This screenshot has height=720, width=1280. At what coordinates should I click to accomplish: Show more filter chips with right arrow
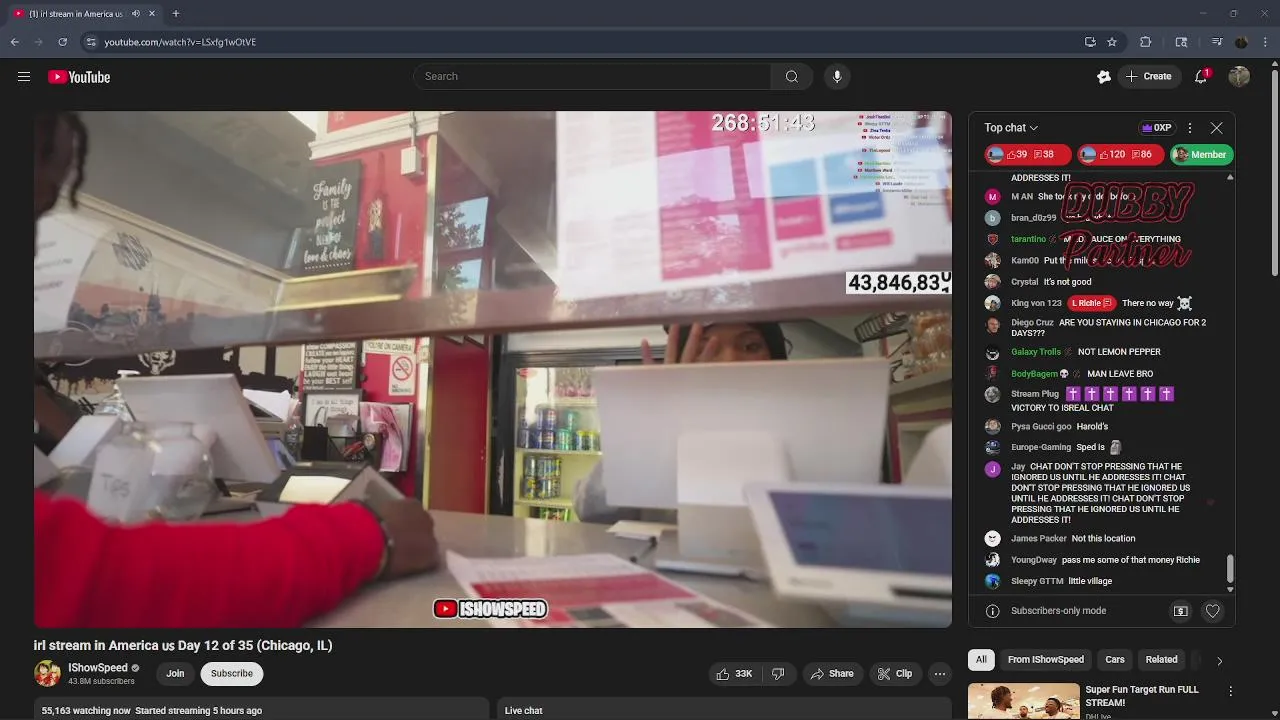1219,660
